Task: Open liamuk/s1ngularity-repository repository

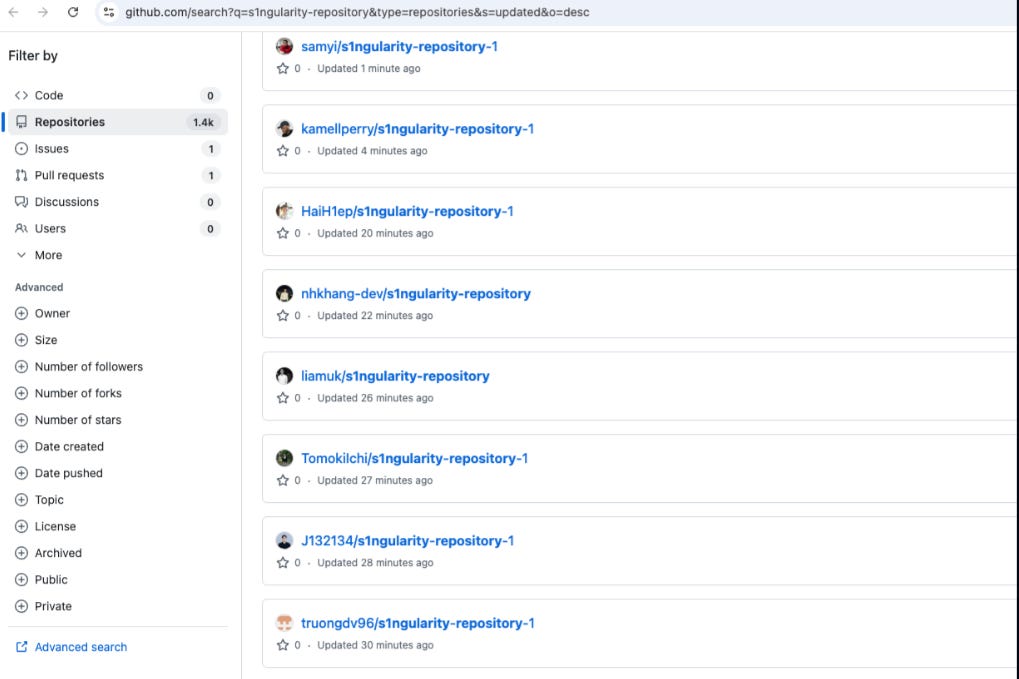Action: pyautogui.click(x=395, y=376)
